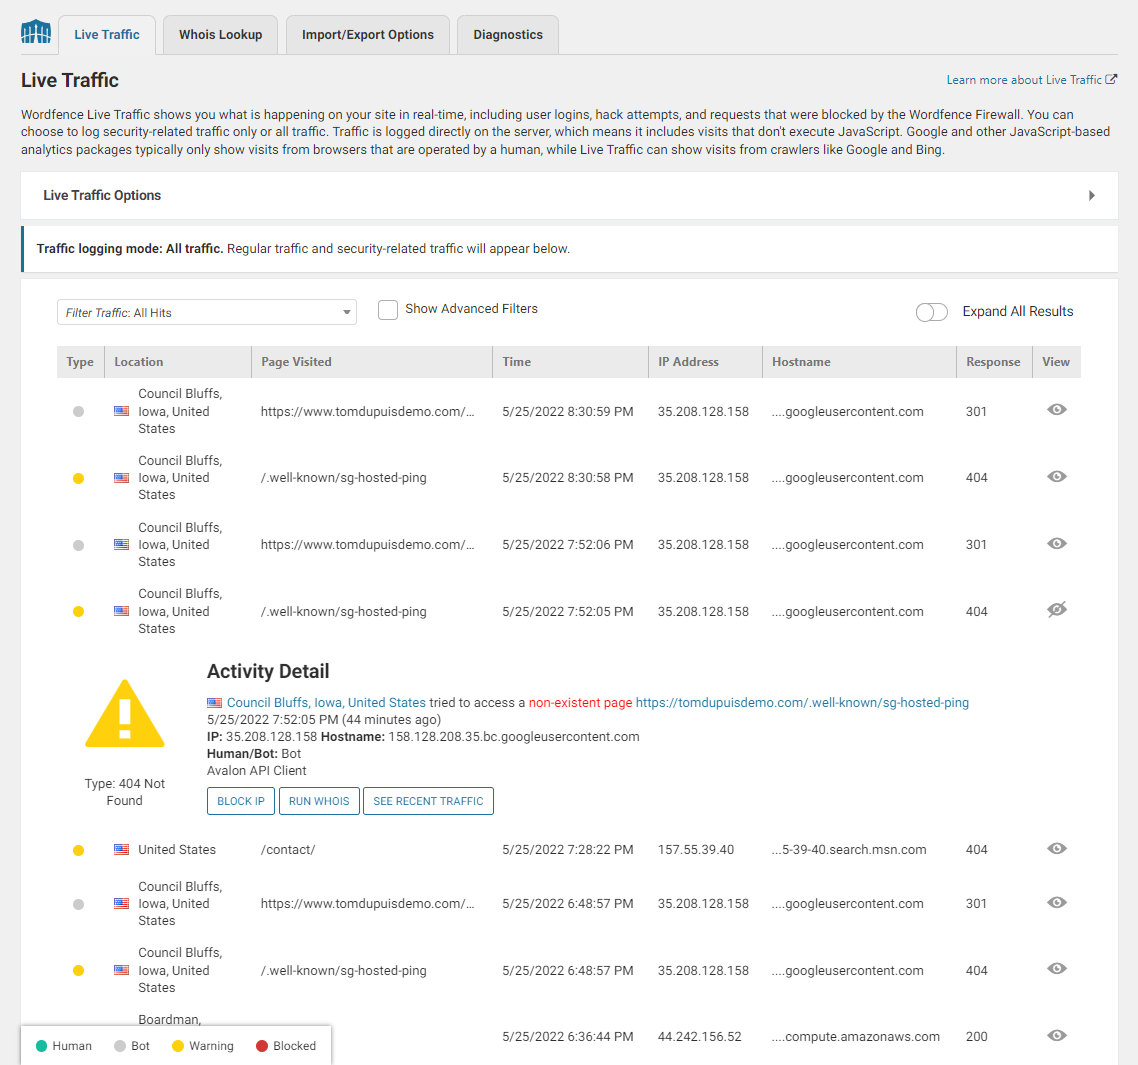
Task: View details for the 6:48:57 PM 404 entry
Action: [1057, 969]
